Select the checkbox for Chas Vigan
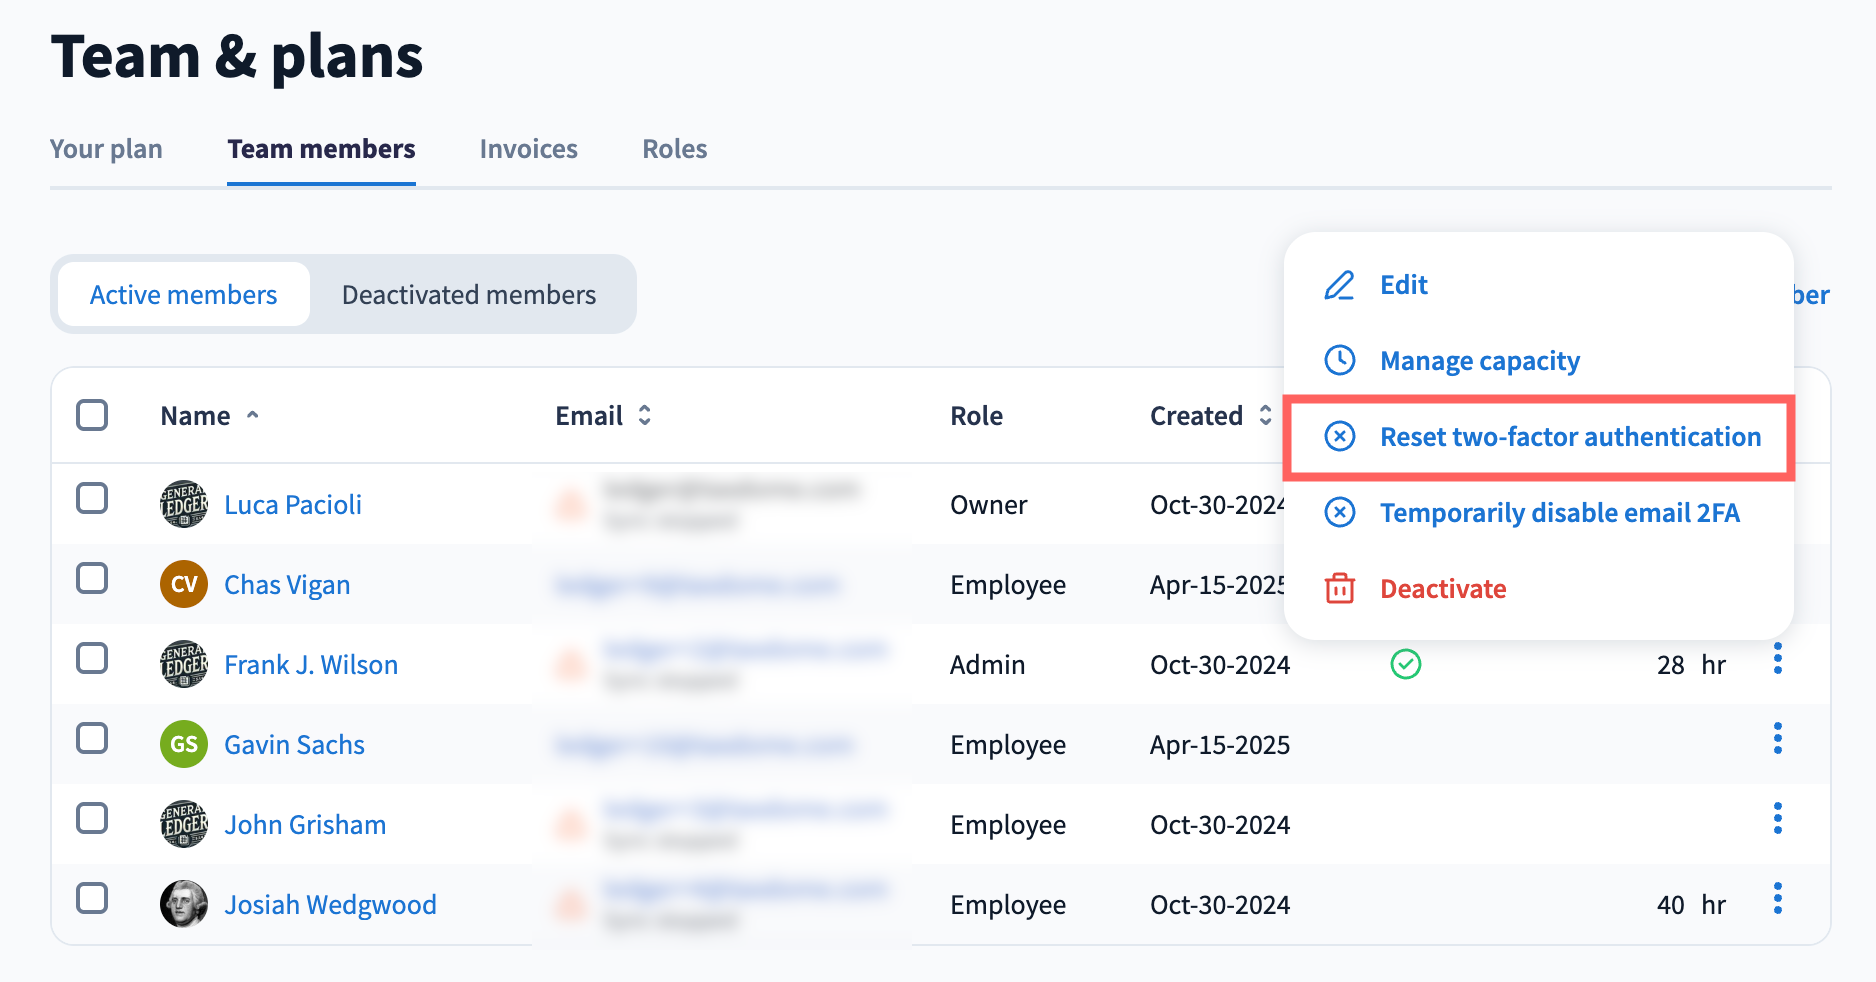Image resolution: width=1876 pixels, height=982 pixels. (x=92, y=578)
